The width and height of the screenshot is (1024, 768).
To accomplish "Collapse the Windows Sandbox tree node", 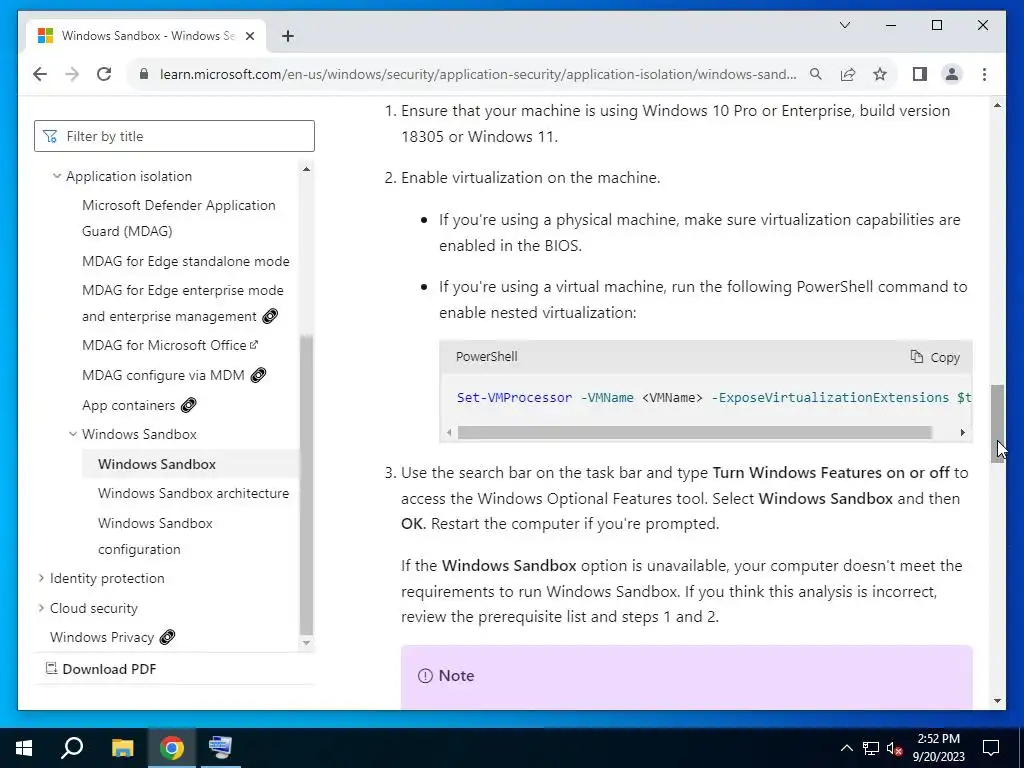I will pyautogui.click(x=73, y=434).
